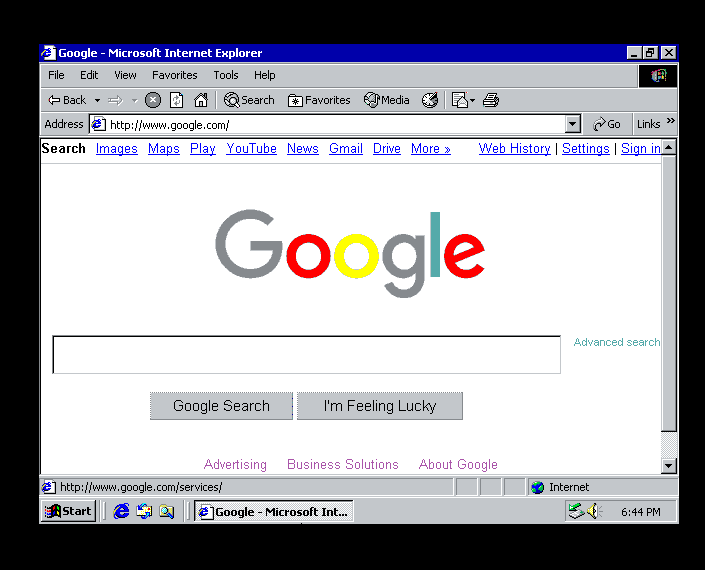Print the page with the Print icon
705x570 pixels.
coord(491,100)
